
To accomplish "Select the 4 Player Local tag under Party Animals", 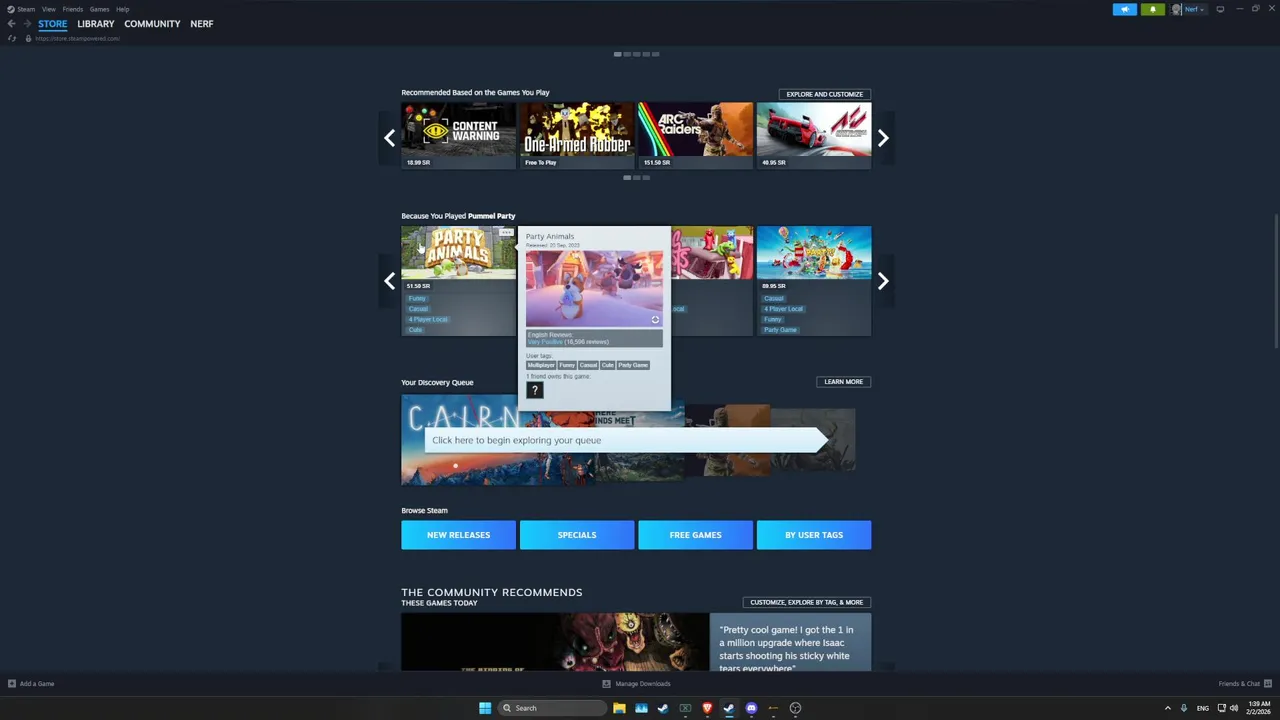I will coord(428,319).
